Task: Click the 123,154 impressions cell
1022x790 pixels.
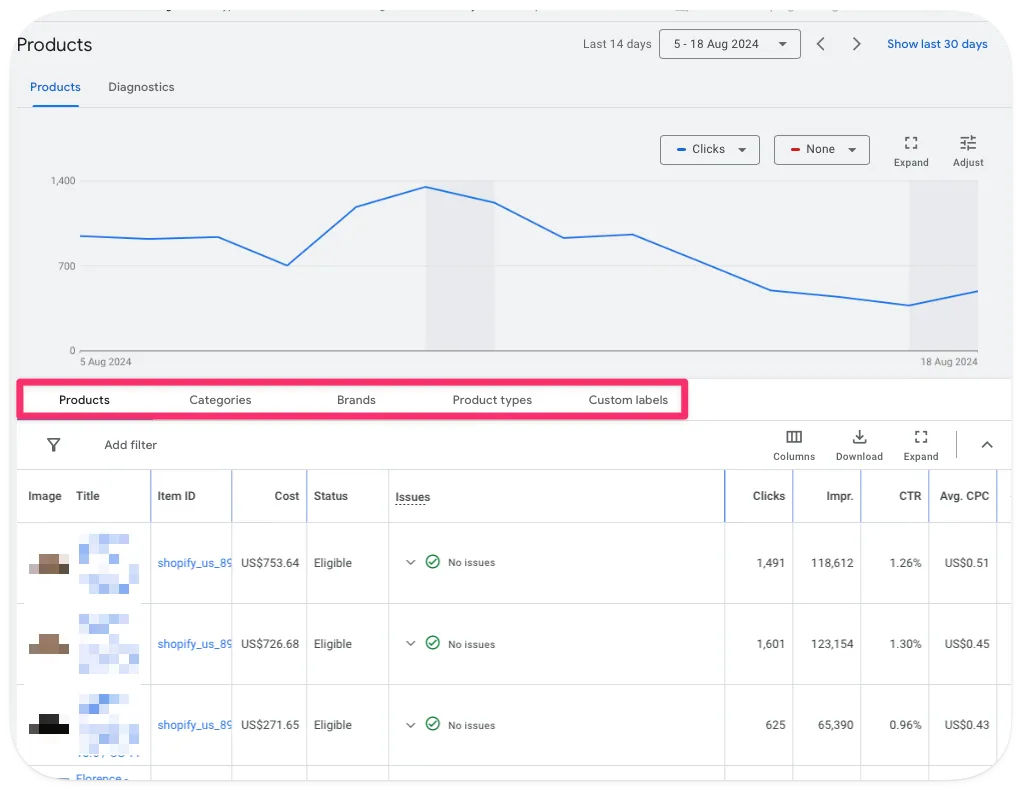Action: point(832,644)
